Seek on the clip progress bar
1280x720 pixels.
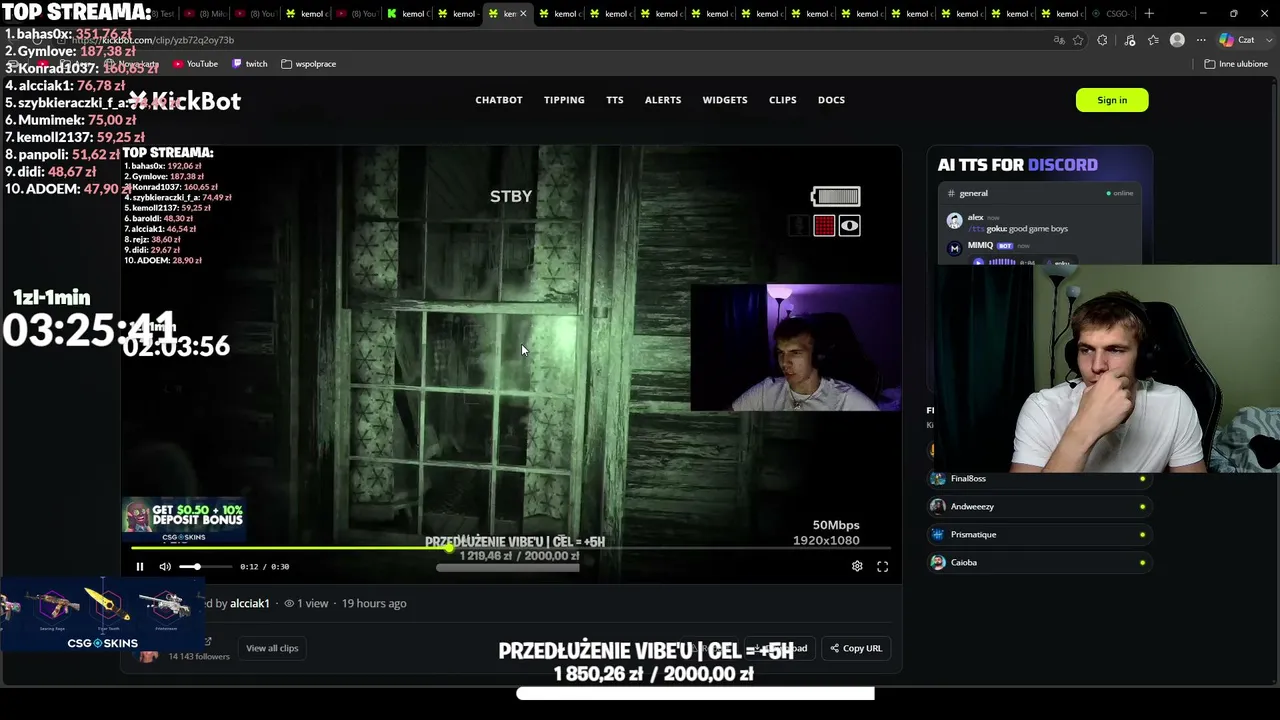click(x=510, y=548)
